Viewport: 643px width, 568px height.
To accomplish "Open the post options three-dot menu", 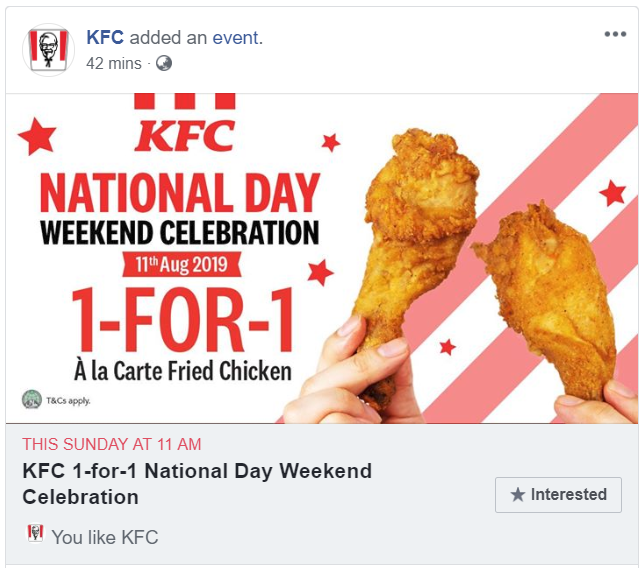I will 615,34.
